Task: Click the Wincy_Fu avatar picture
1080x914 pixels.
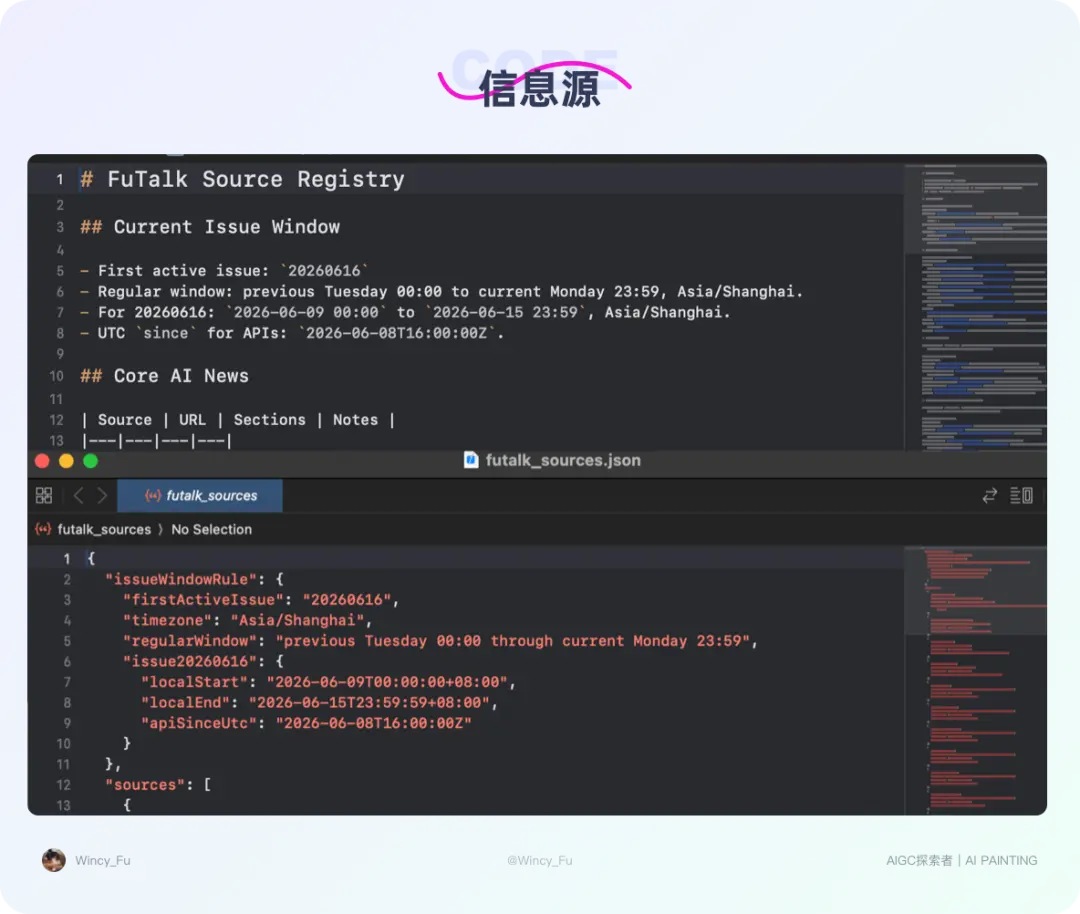Action: [54, 860]
